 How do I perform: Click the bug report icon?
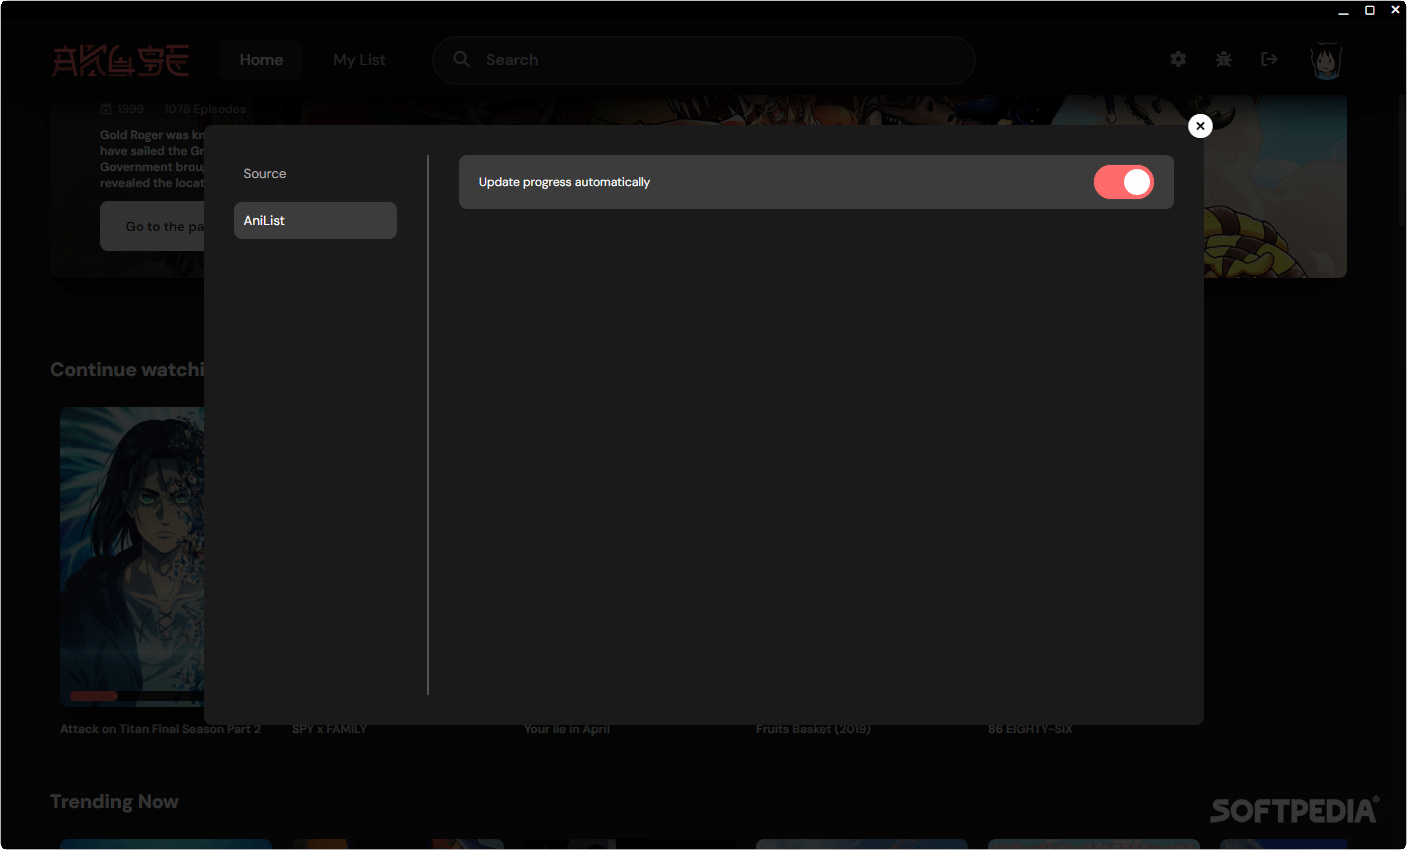1223,59
